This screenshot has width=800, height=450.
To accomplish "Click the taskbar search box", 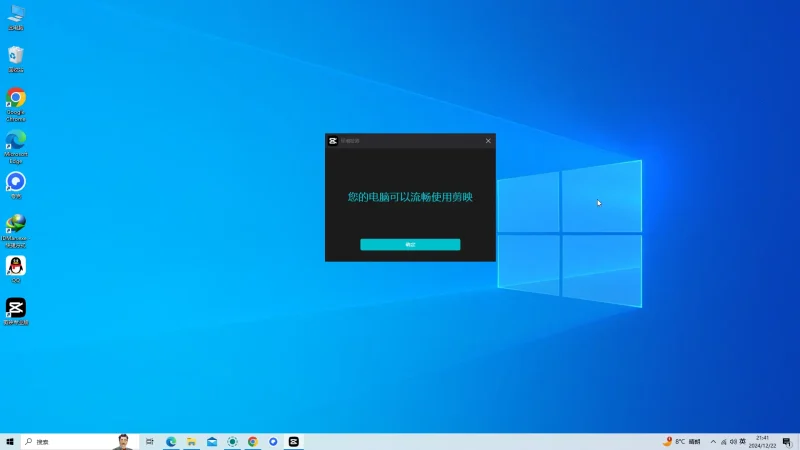I will 70,441.
